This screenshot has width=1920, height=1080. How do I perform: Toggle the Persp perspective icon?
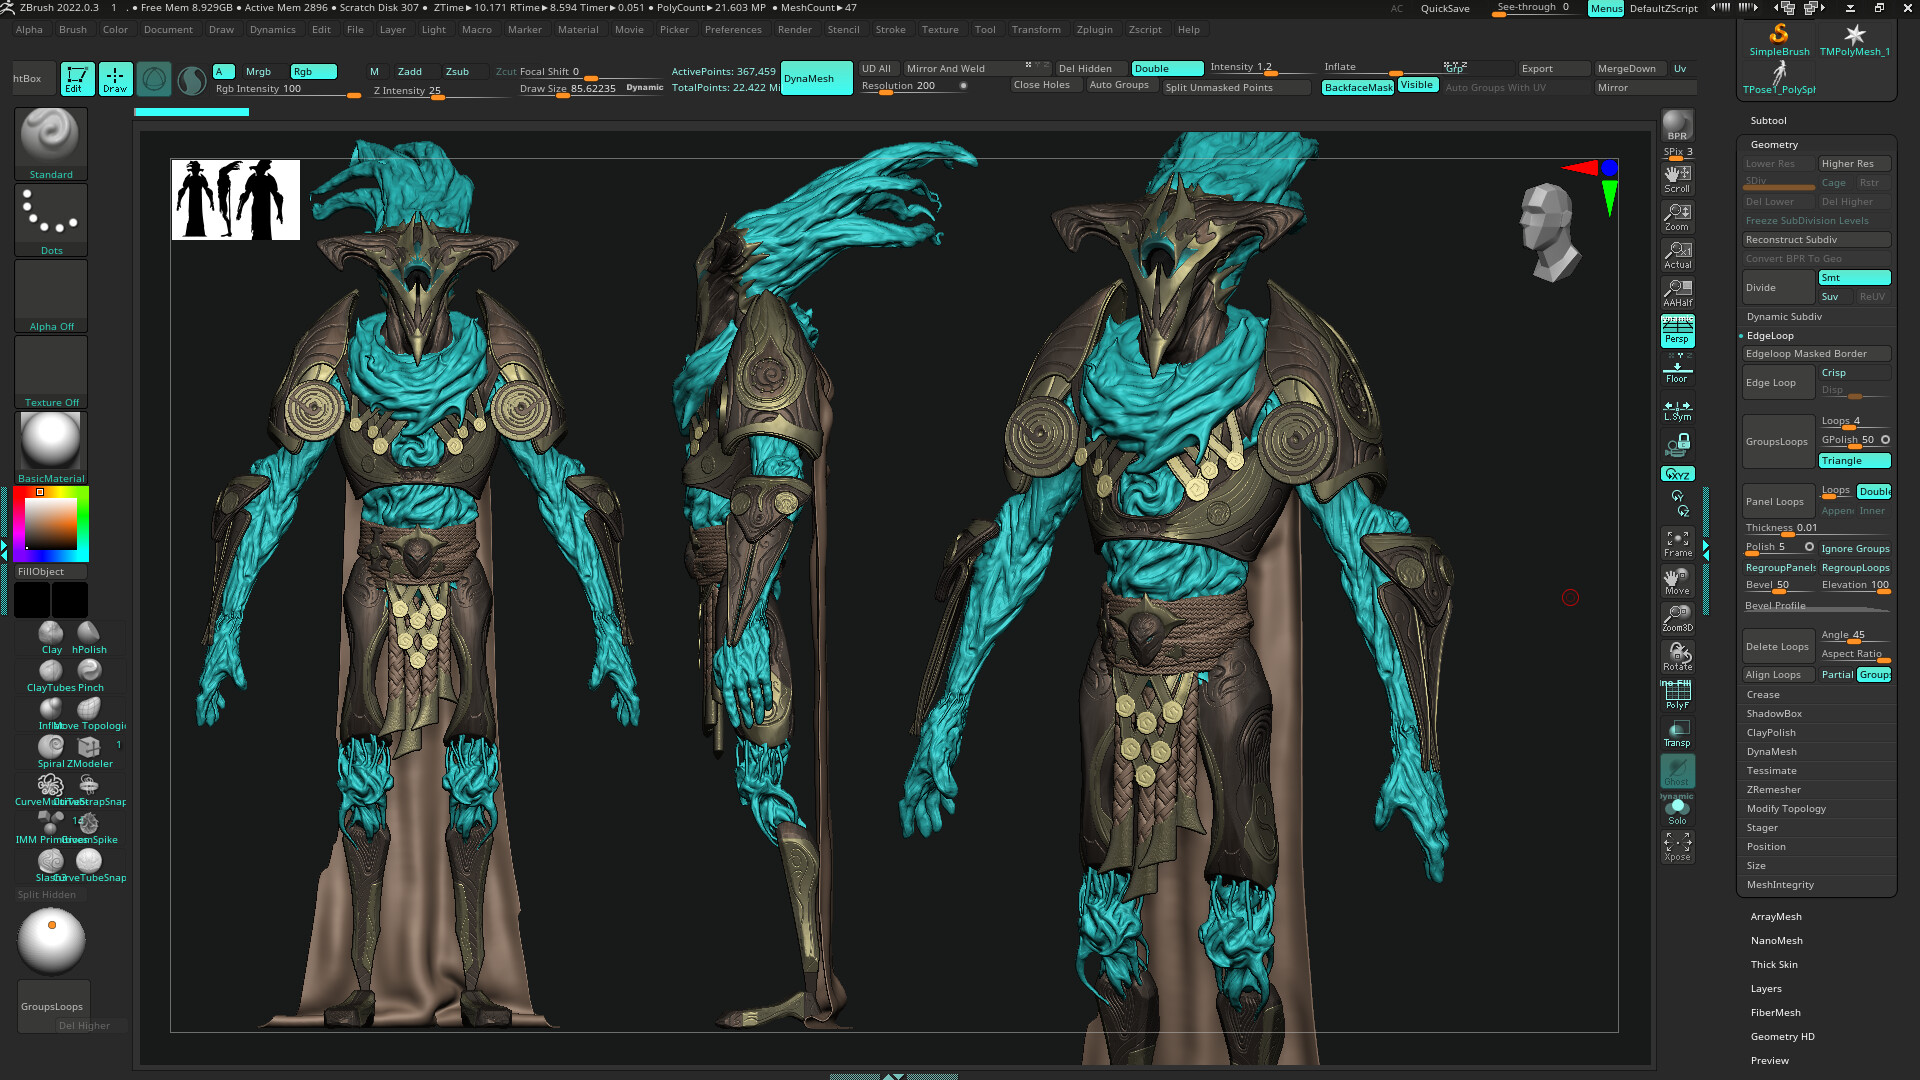click(x=1677, y=331)
